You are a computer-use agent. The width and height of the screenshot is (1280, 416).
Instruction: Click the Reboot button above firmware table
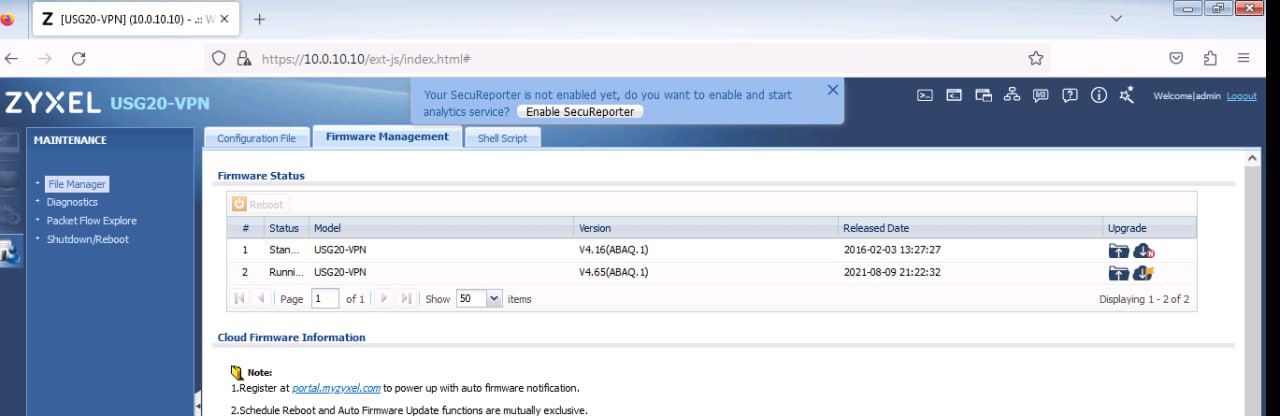tap(258, 204)
